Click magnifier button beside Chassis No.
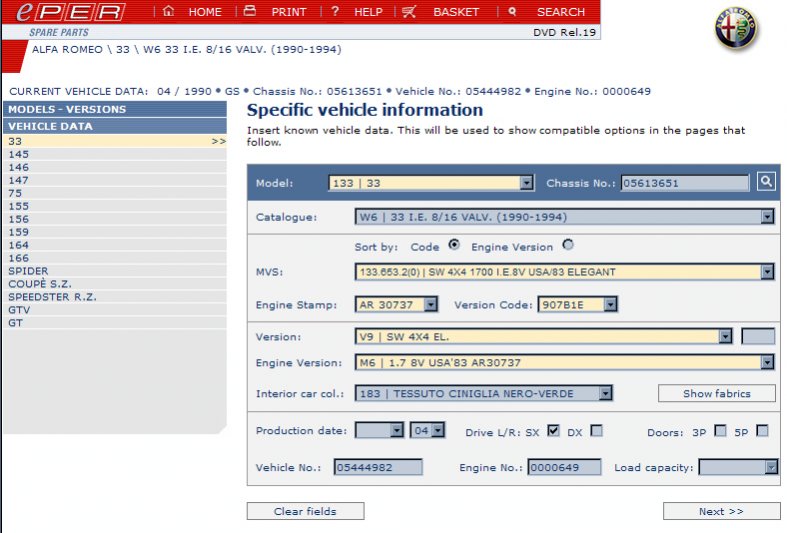Image resolution: width=787 pixels, height=533 pixels. 766,182
